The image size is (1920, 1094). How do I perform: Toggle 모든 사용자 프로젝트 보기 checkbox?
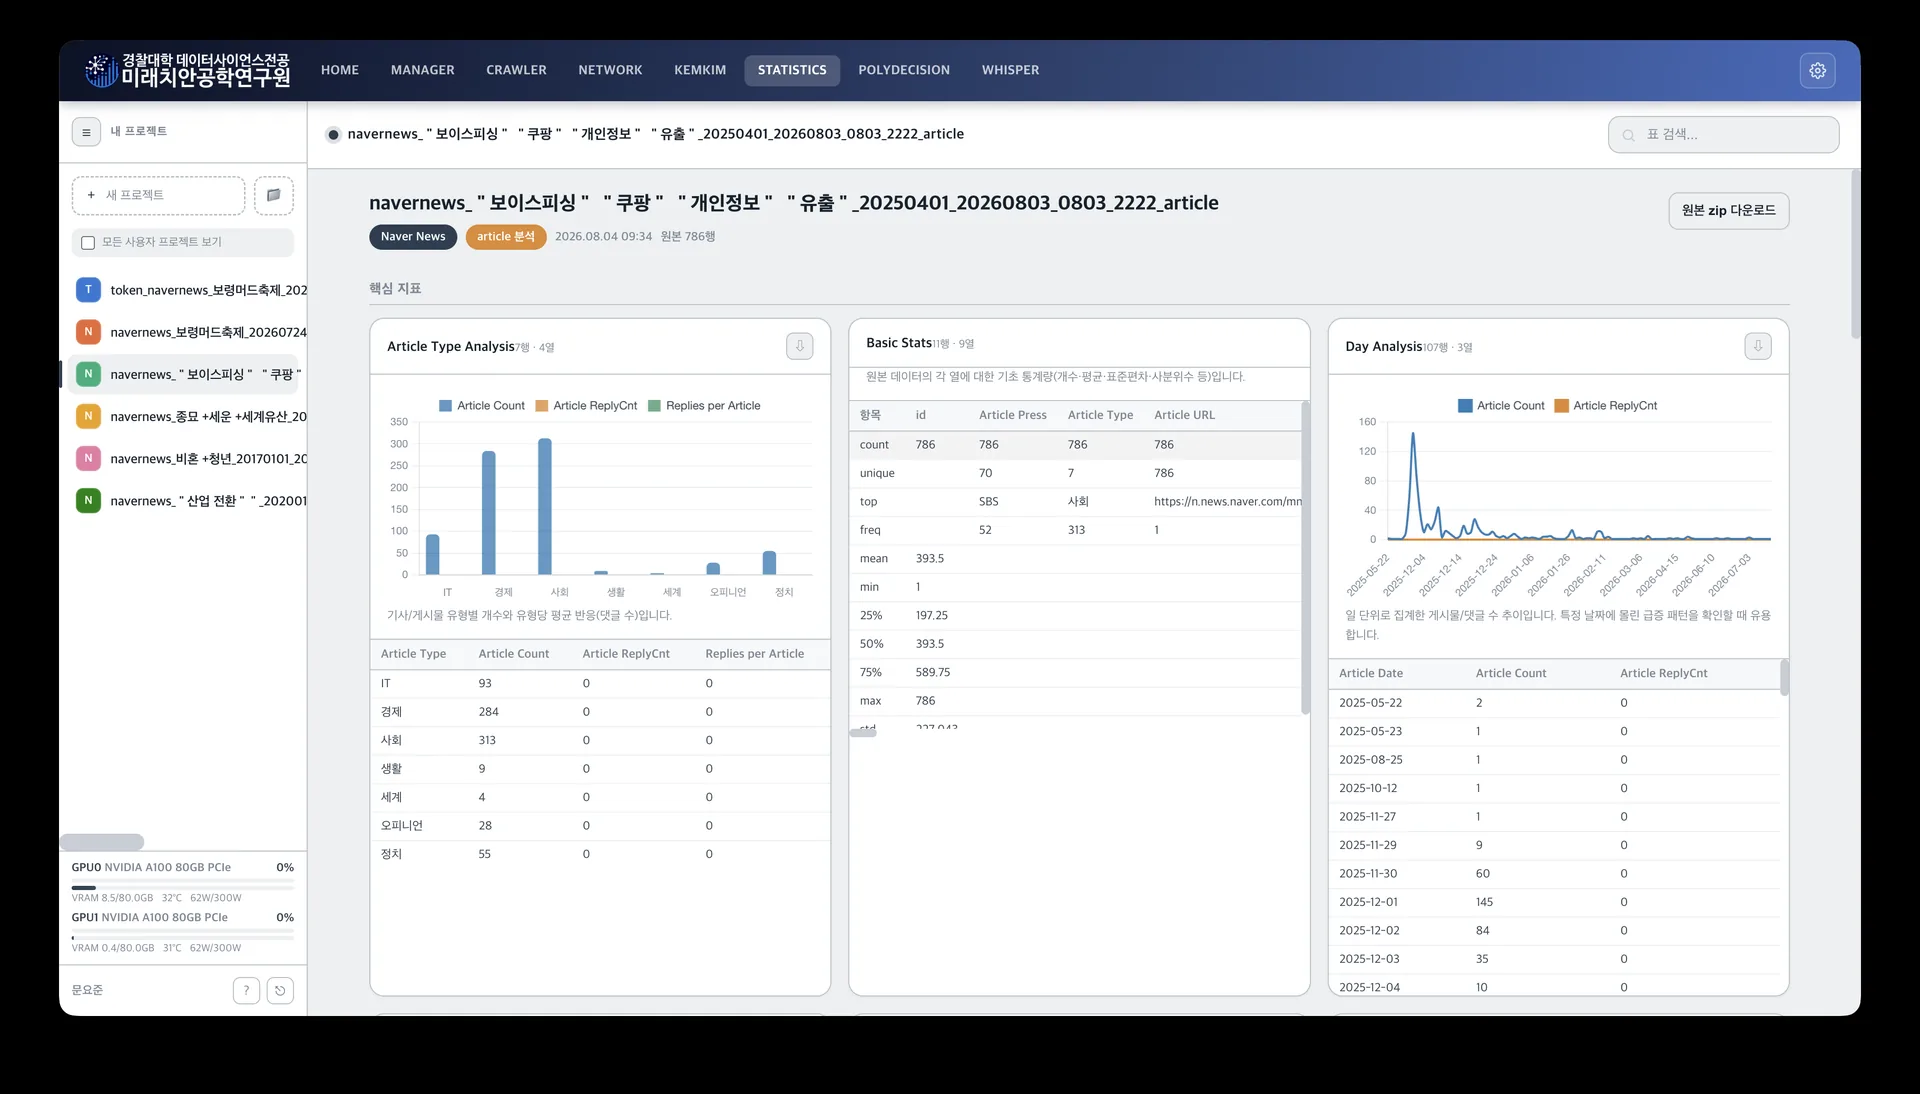[88, 242]
